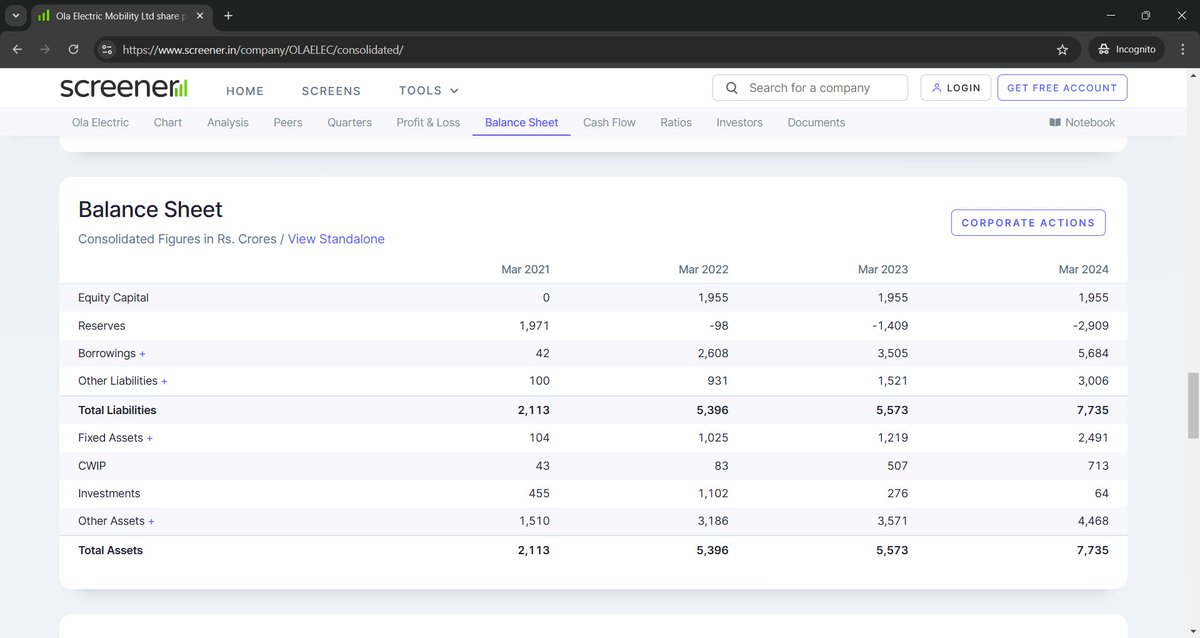Click the browser forward arrow
1200x638 pixels.
[45, 49]
